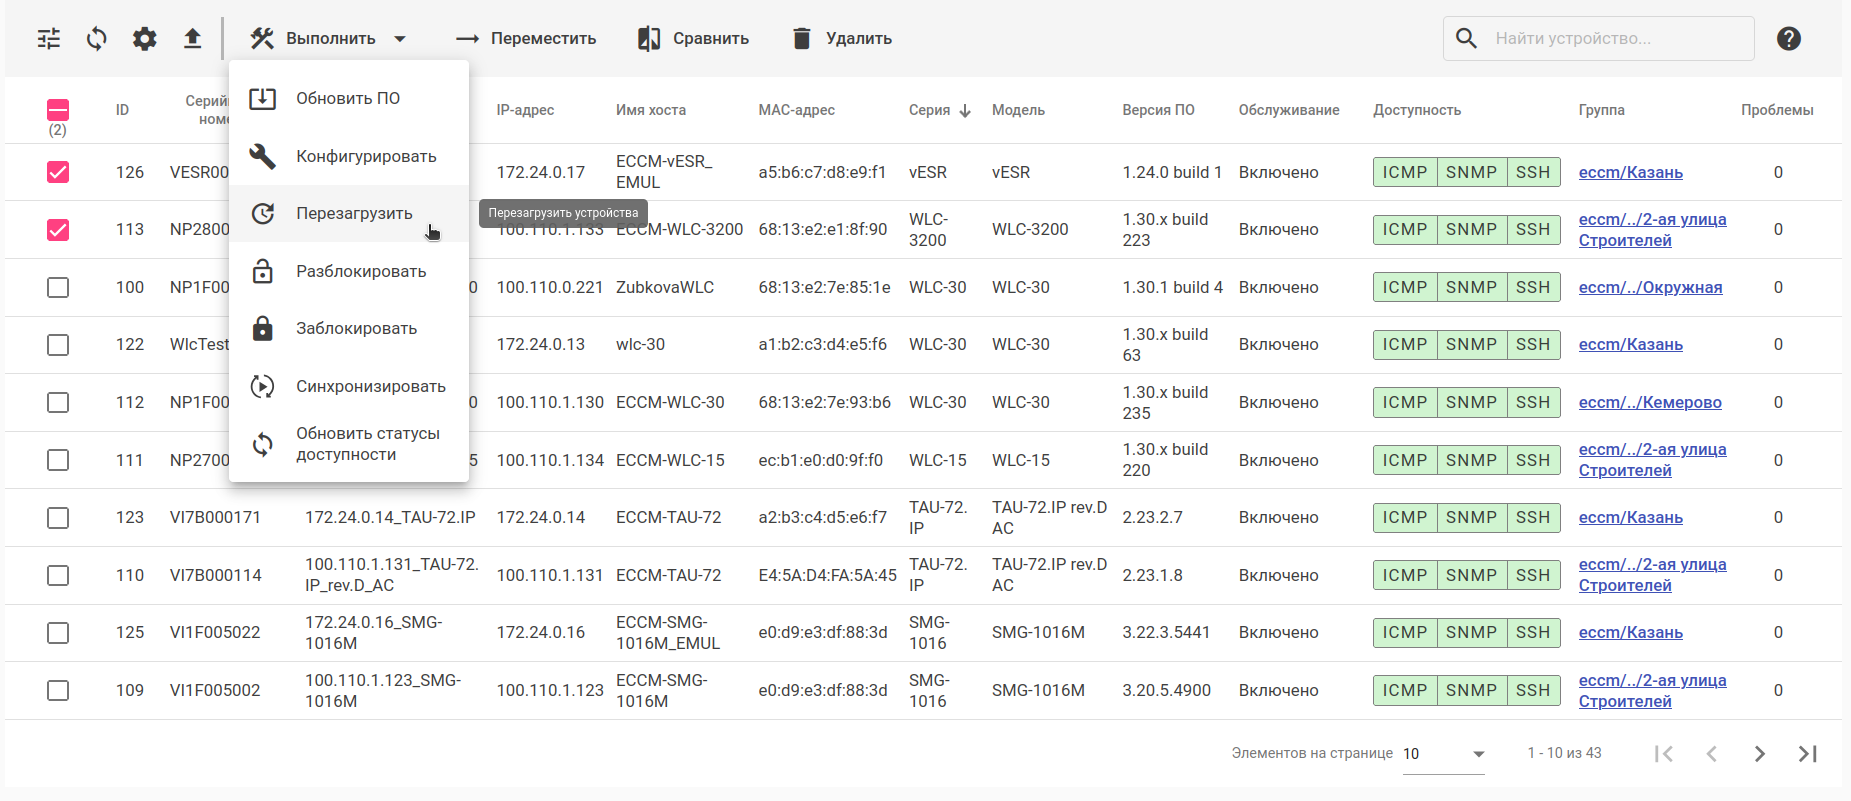The height and width of the screenshot is (801, 1851).
Task: Open the items per page dropdown
Action: [1443, 754]
